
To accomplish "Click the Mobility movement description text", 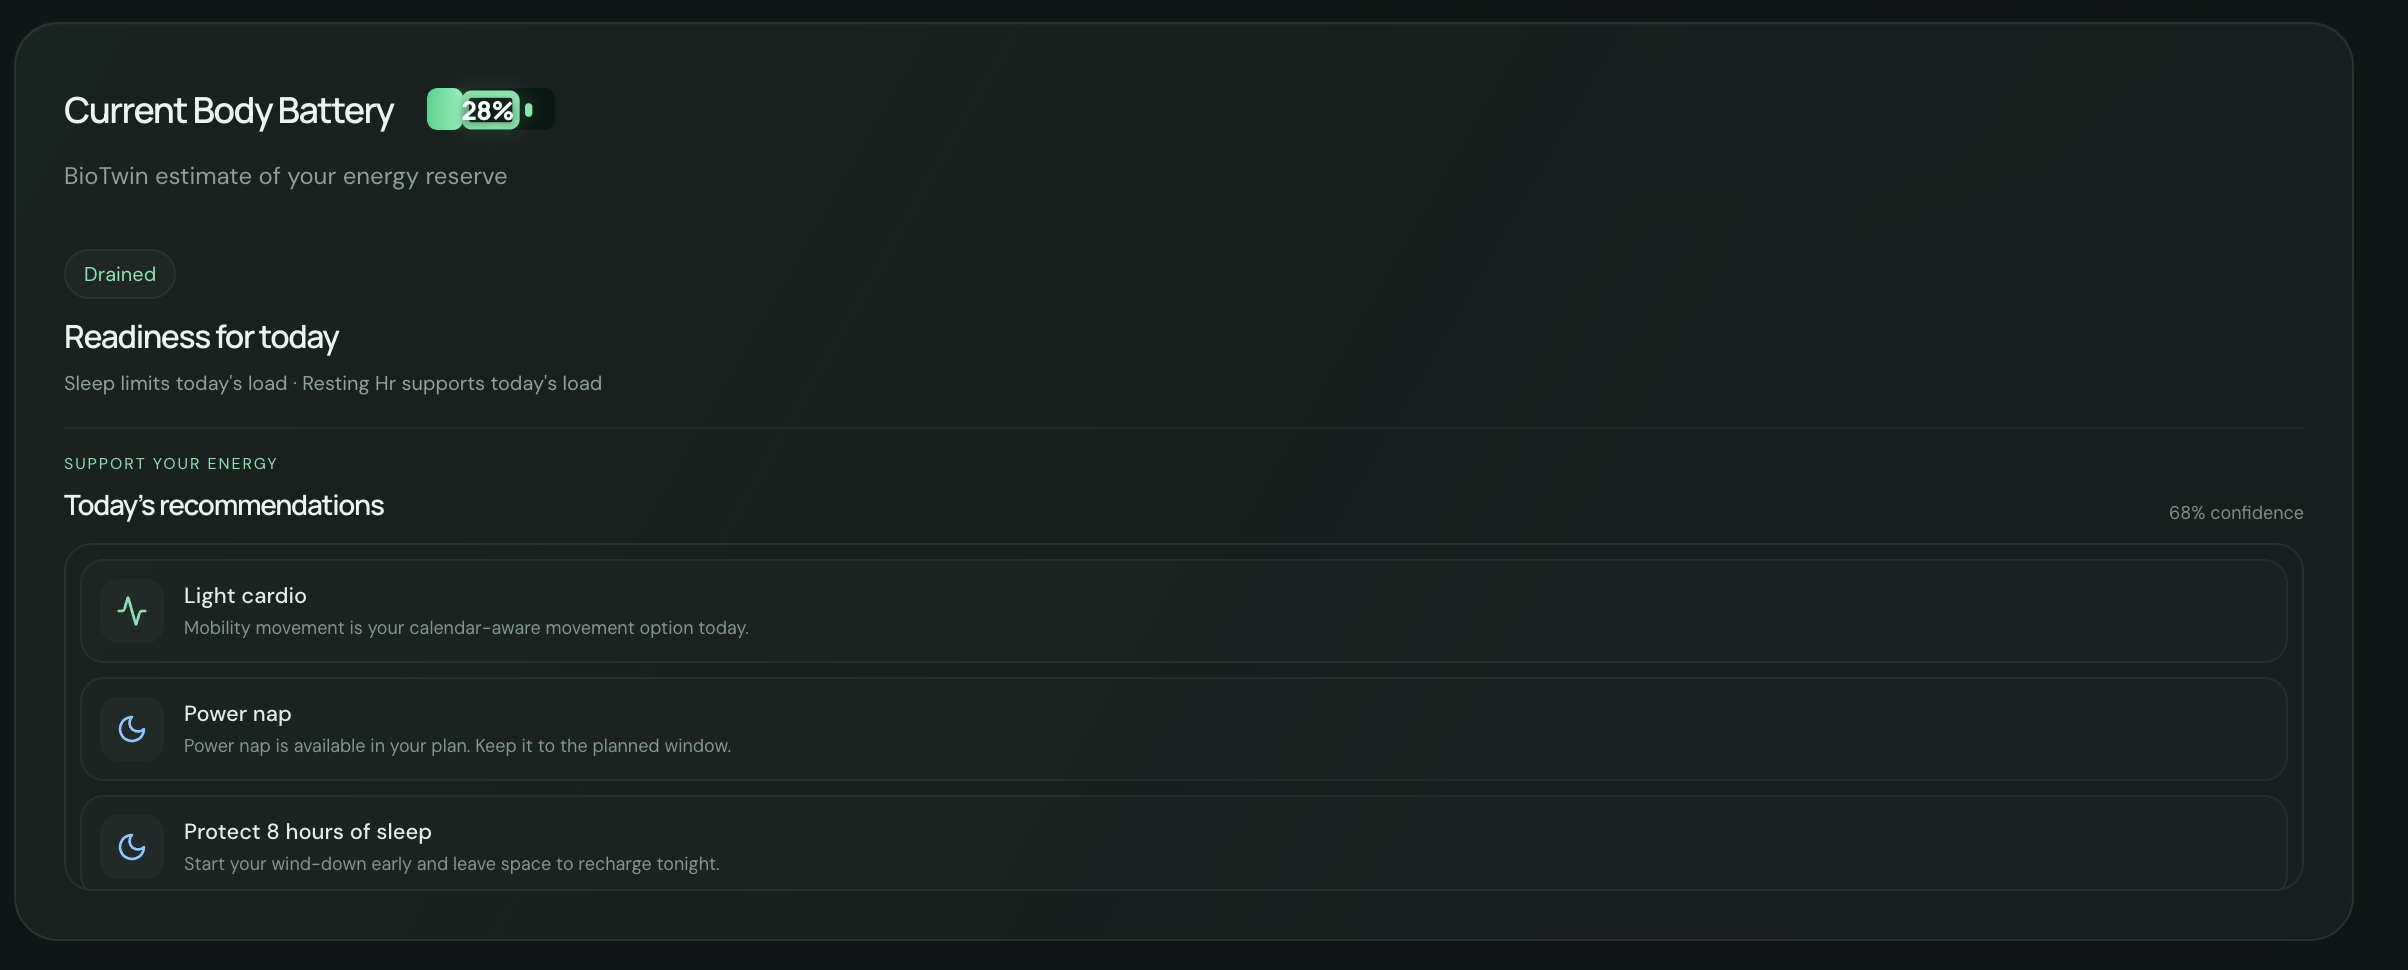I will pos(466,628).
